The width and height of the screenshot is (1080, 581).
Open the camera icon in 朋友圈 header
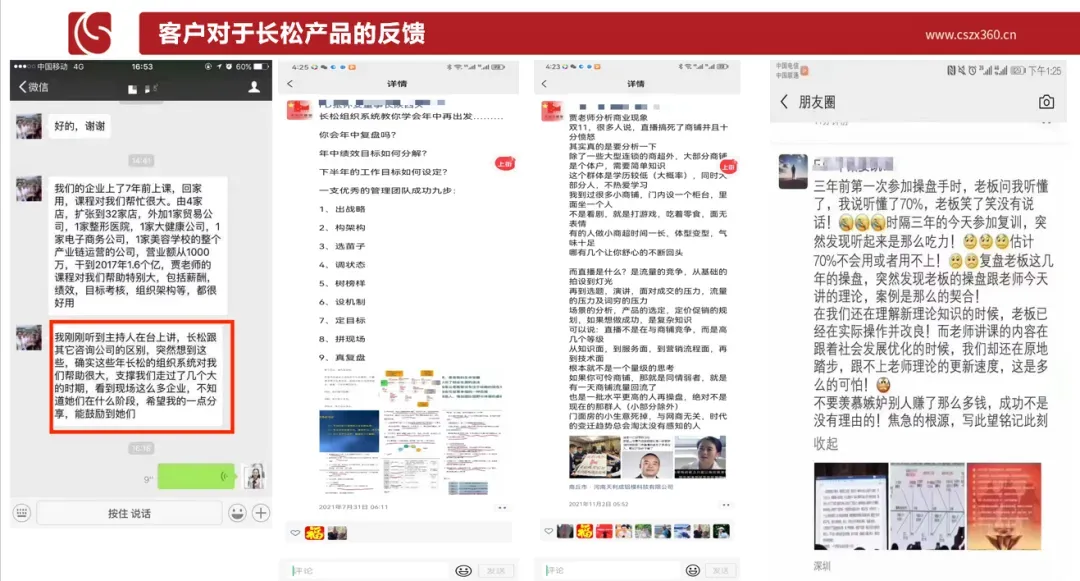pyautogui.click(x=1046, y=102)
